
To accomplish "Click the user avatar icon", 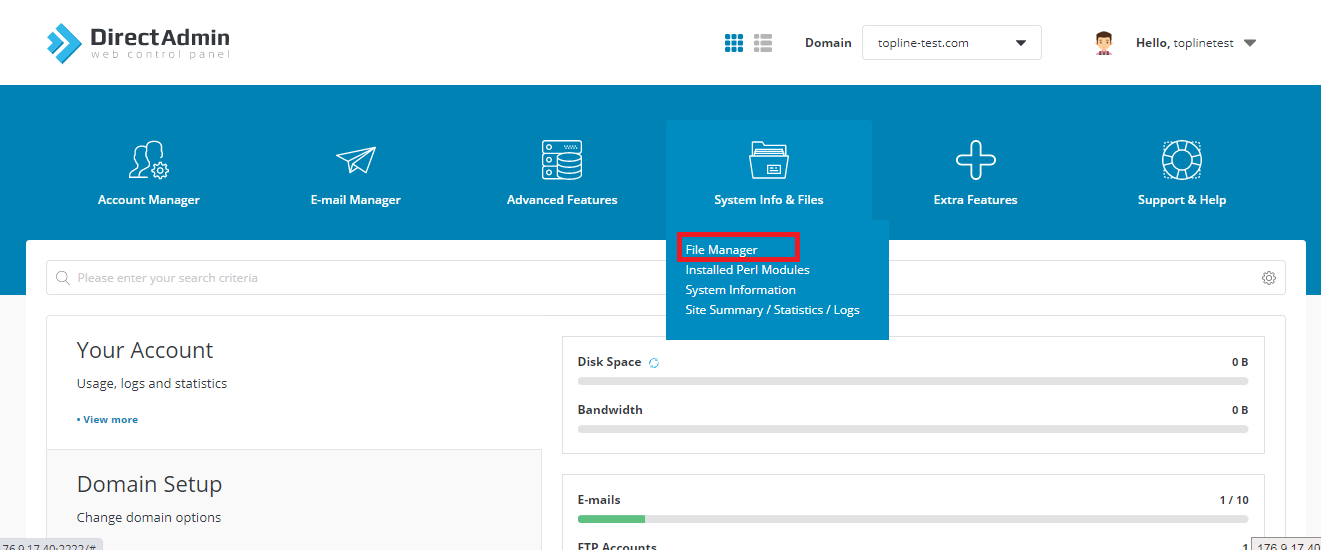I will tap(1104, 43).
